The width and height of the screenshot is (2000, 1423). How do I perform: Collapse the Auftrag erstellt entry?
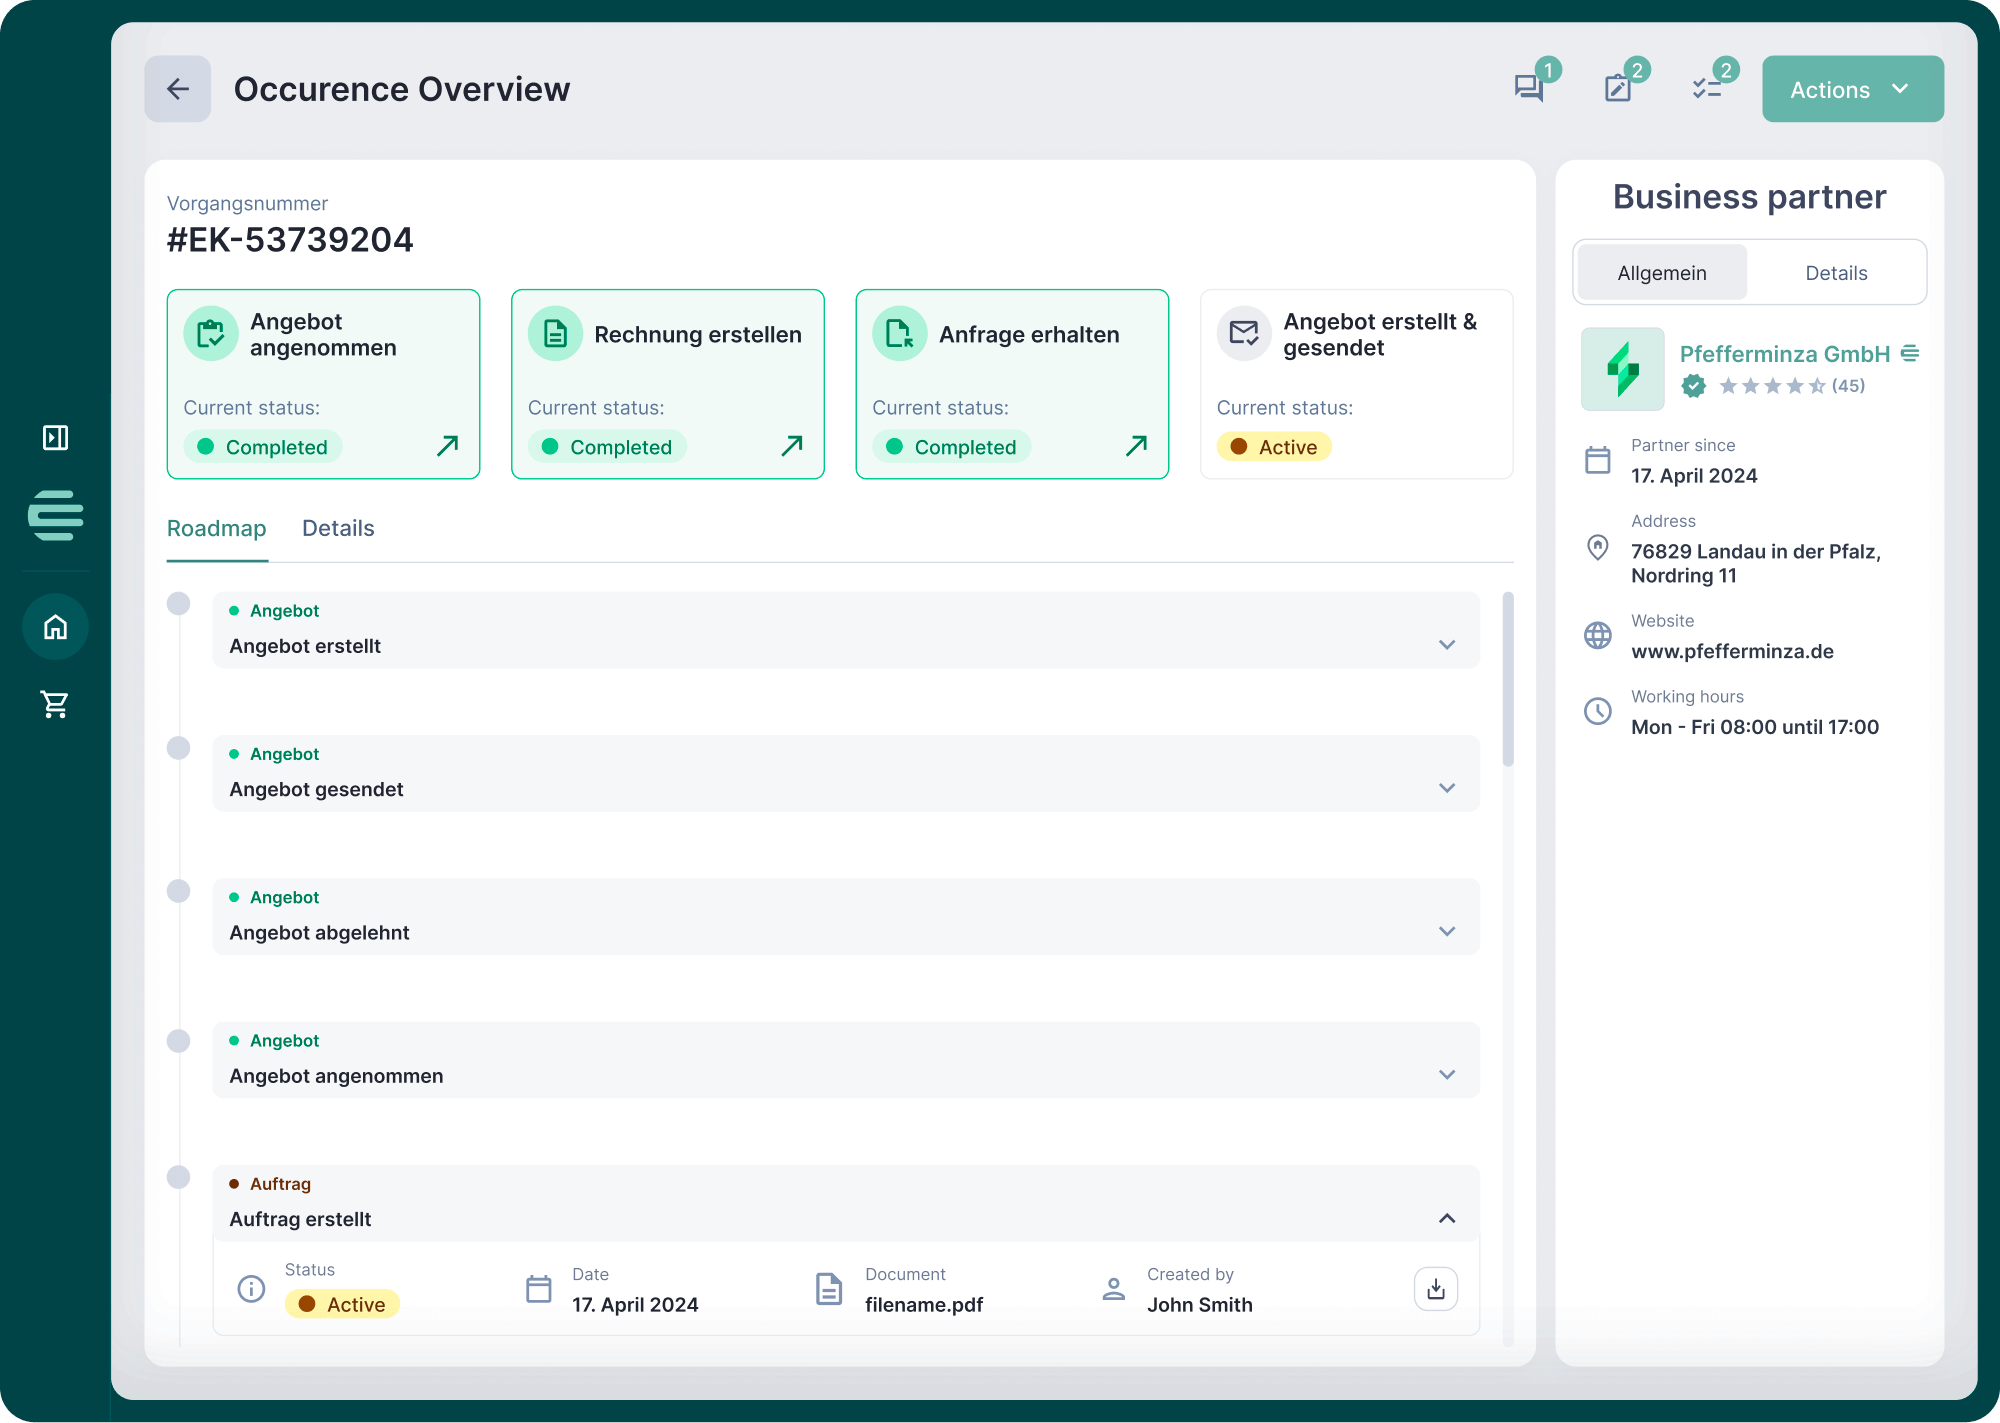coord(1446,1218)
